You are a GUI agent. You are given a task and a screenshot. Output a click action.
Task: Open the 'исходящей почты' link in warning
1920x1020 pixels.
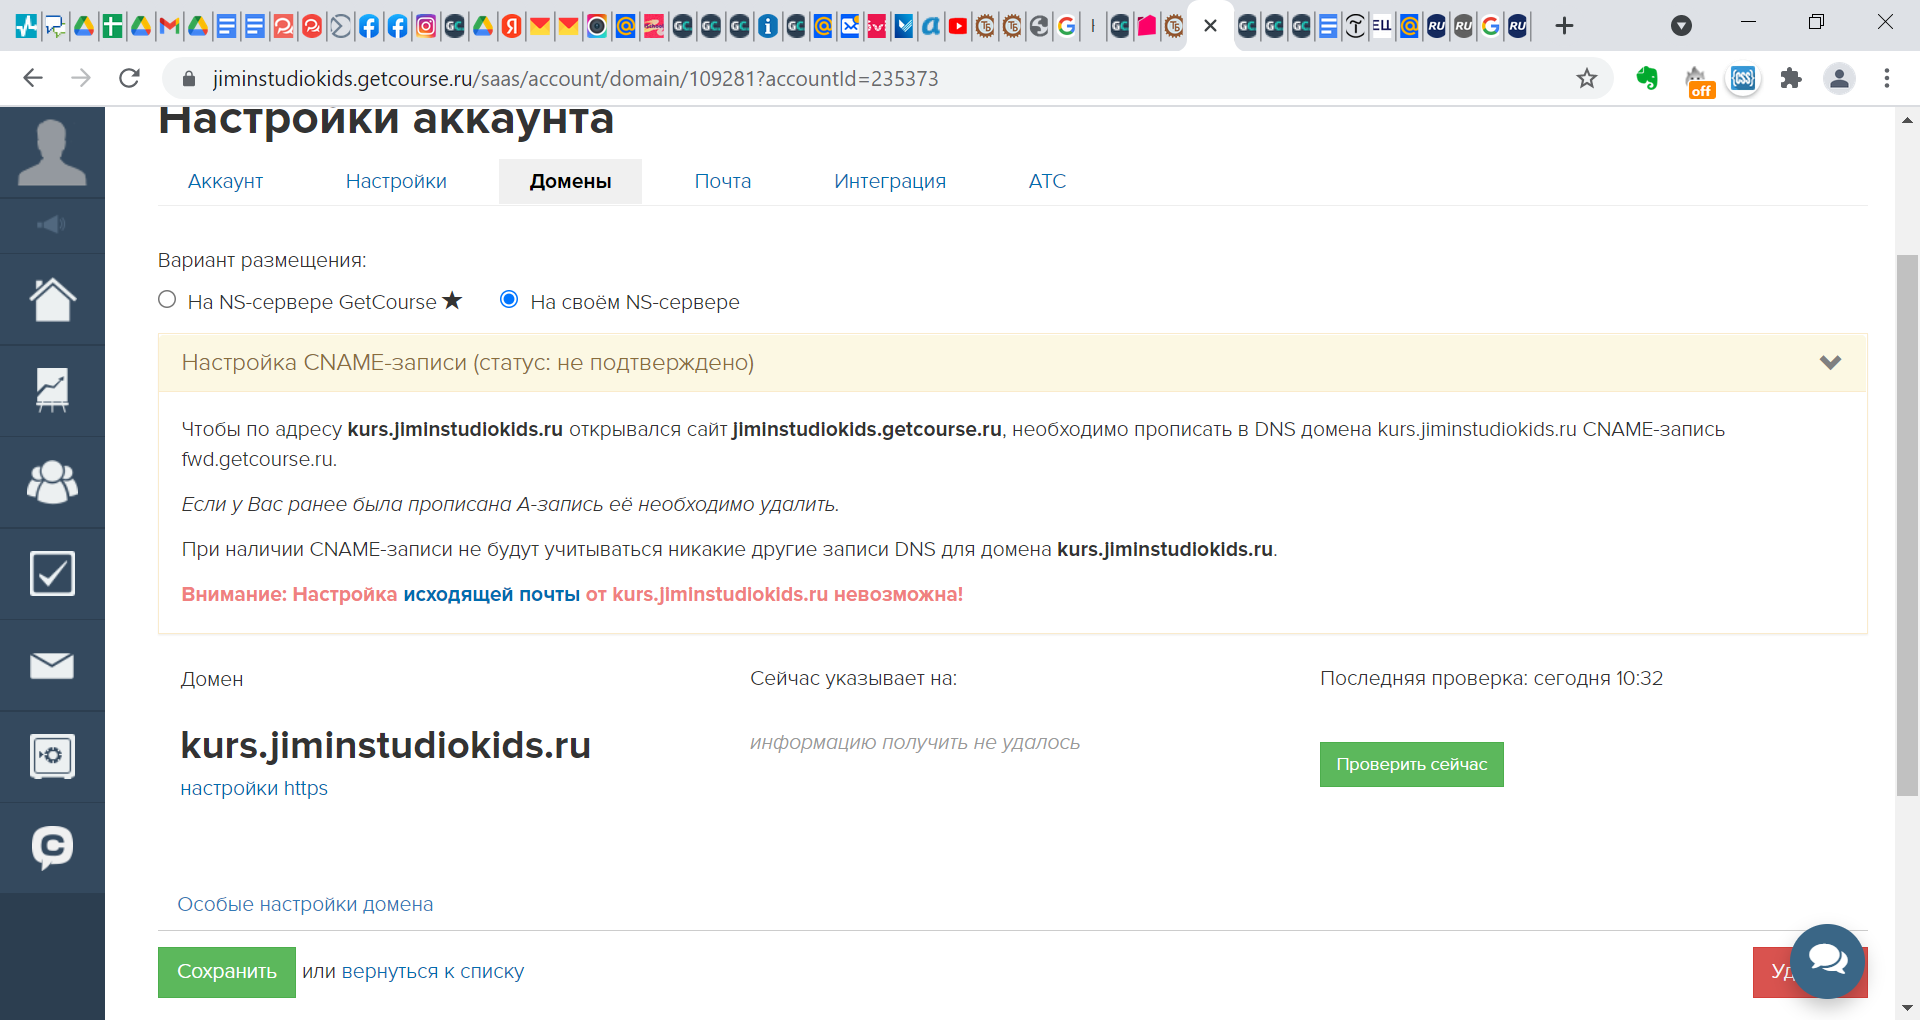[x=491, y=594]
